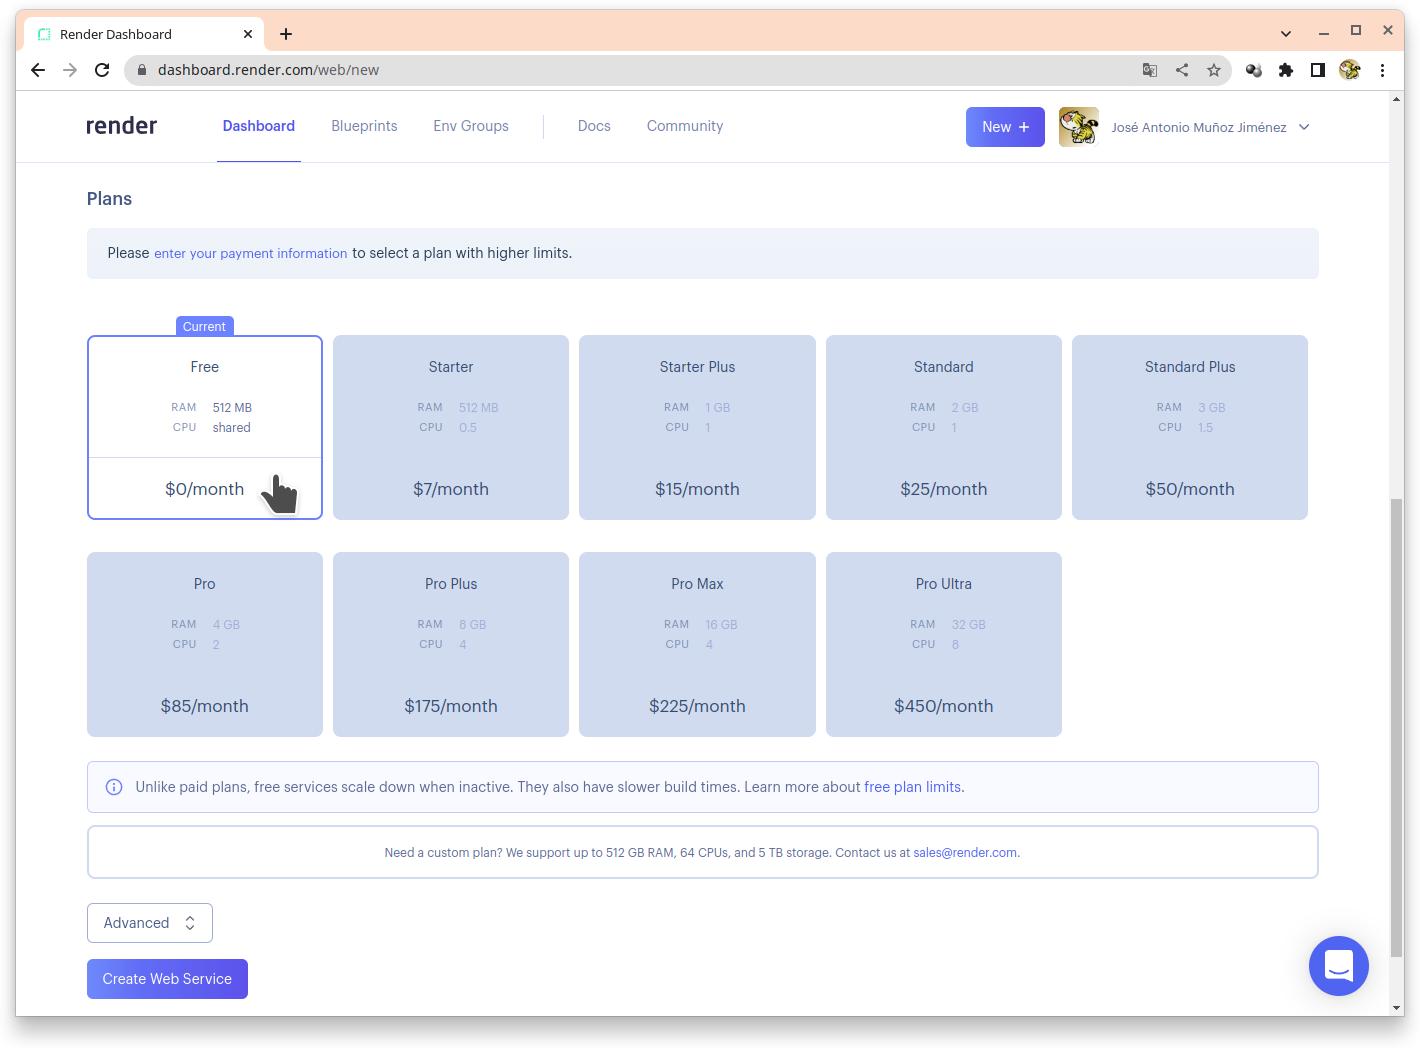The image size is (1420, 1048).
Task: Reload the page with refresh icon
Action: point(102,70)
